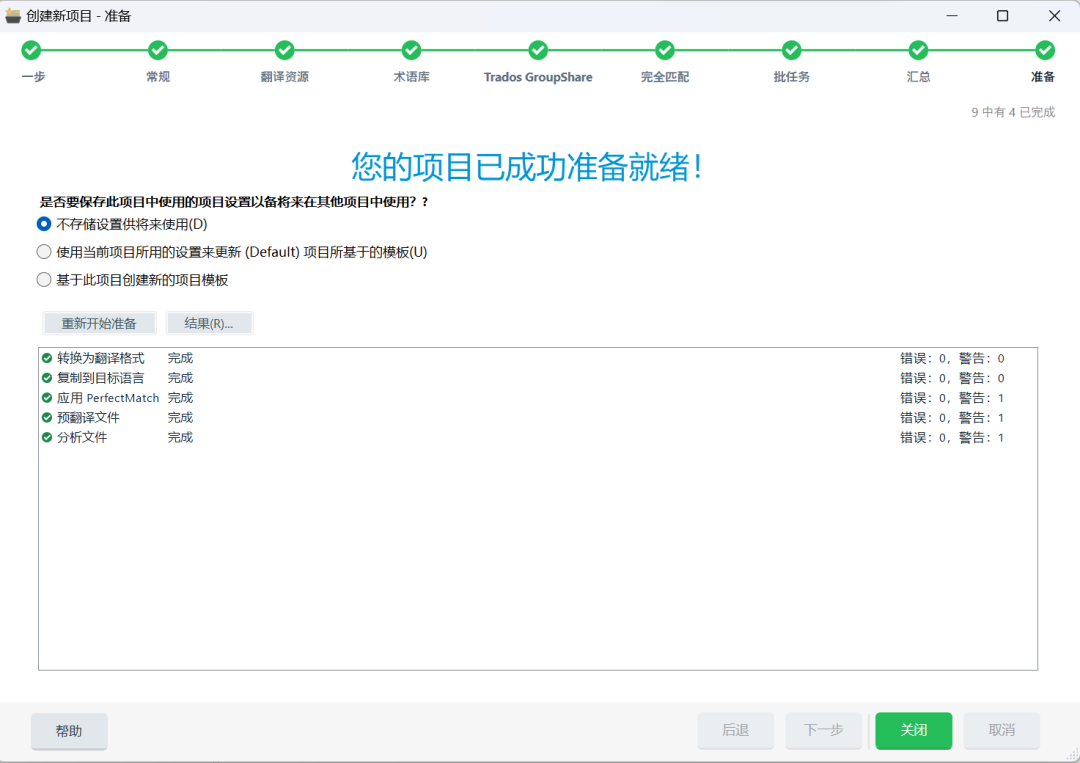Viewport: 1080px width, 763px height.
Task: Click the 汇总 step checkmark icon
Action: [x=918, y=49]
